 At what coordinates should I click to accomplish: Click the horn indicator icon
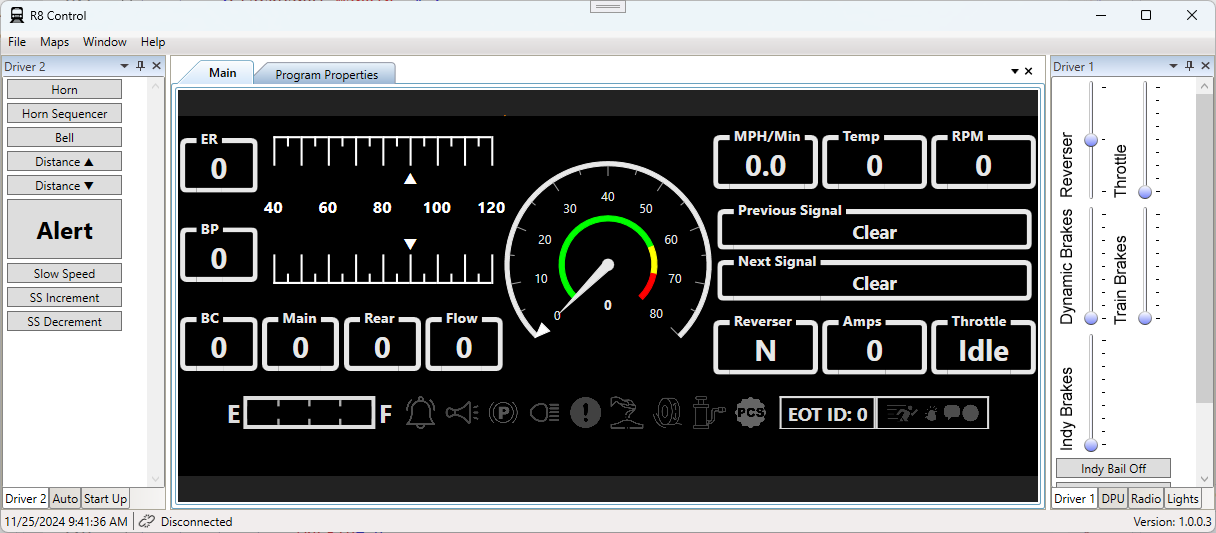click(x=461, y=412)
